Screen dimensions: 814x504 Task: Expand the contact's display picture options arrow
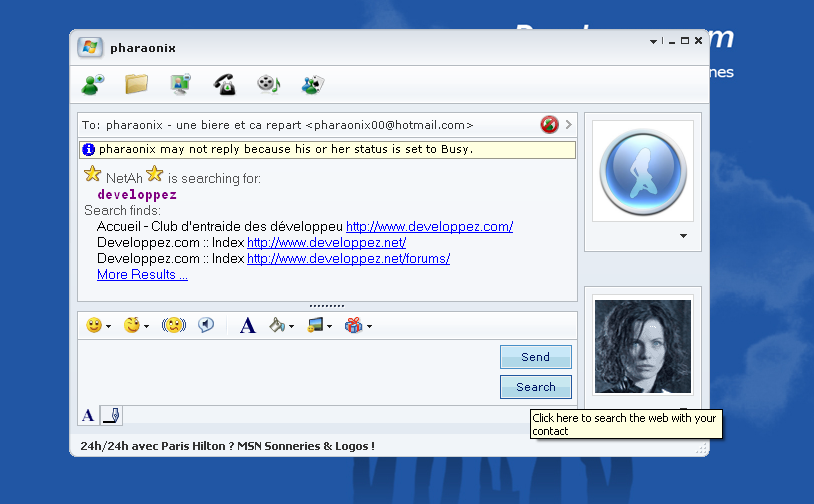683,237
